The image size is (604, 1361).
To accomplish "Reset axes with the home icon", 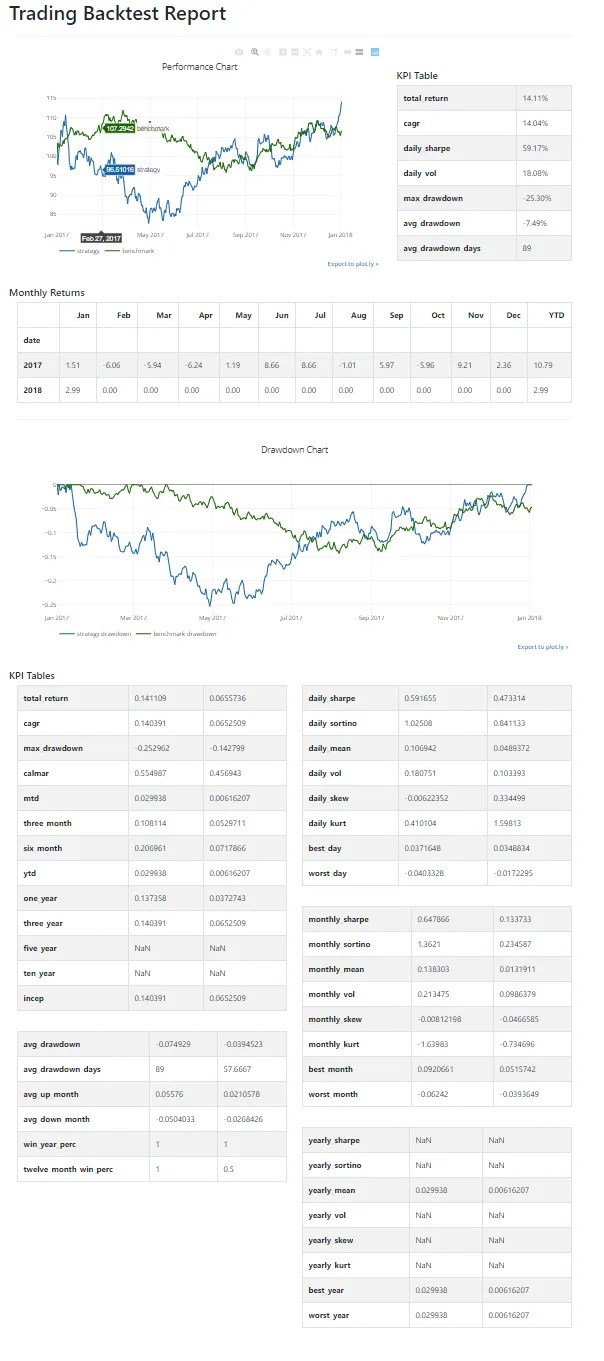I will (319, 52).
